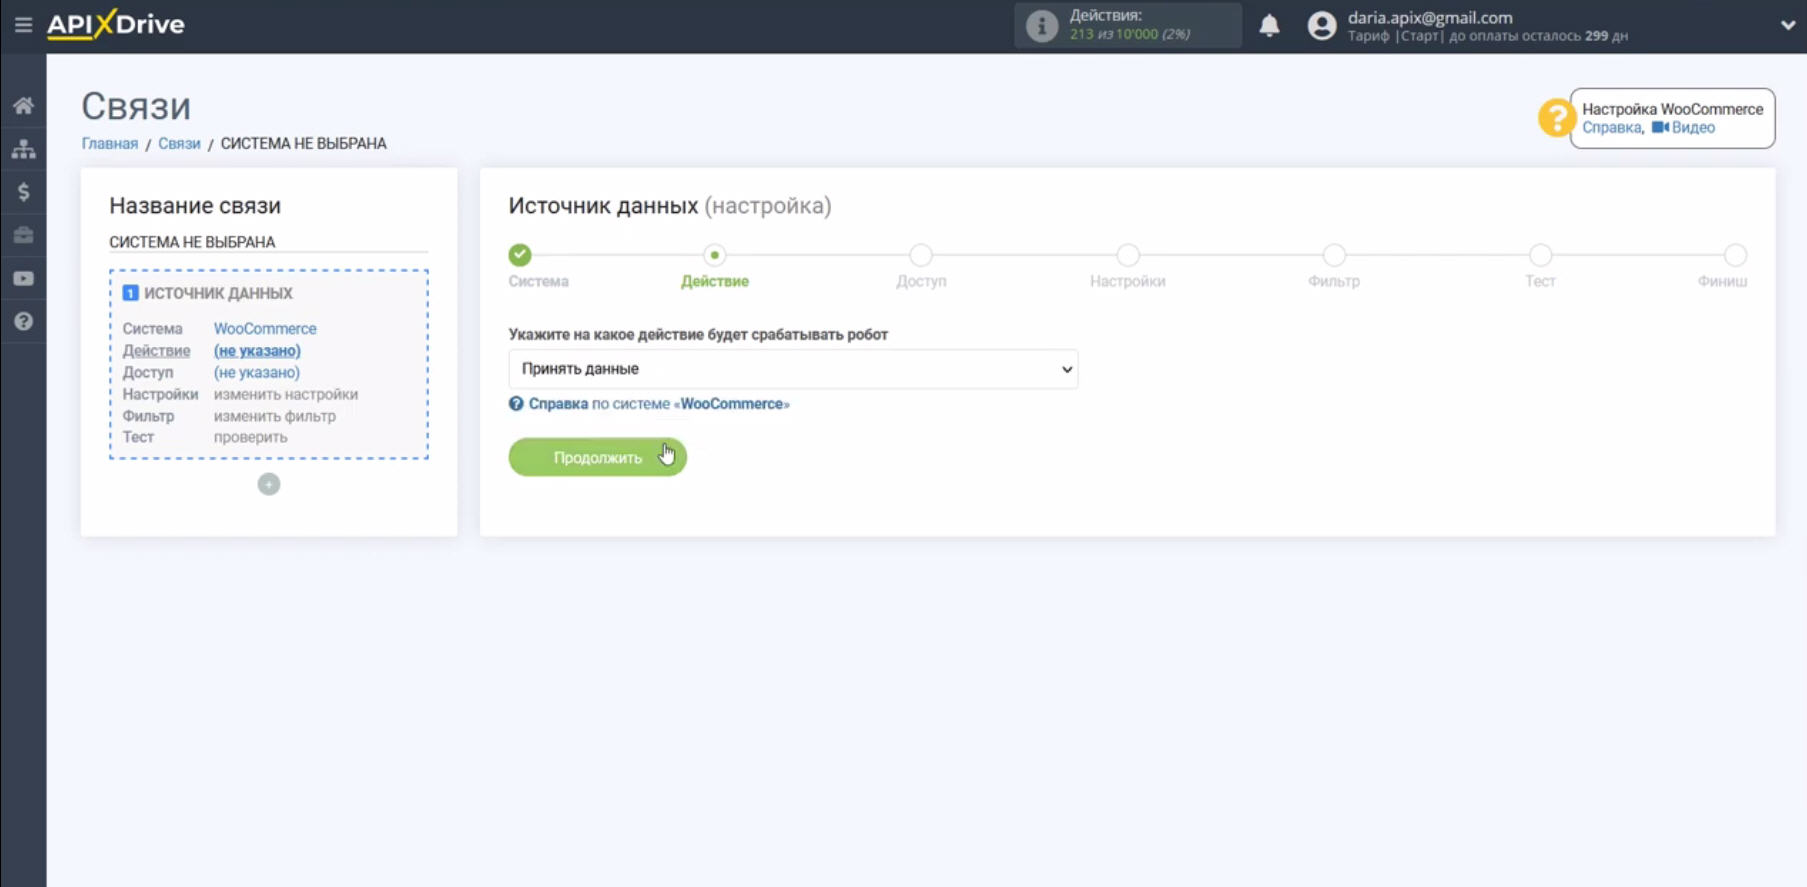Go to Главная breadcrumb
The width and height of the screenshot is (1807, 887).
tap(110, 143)
